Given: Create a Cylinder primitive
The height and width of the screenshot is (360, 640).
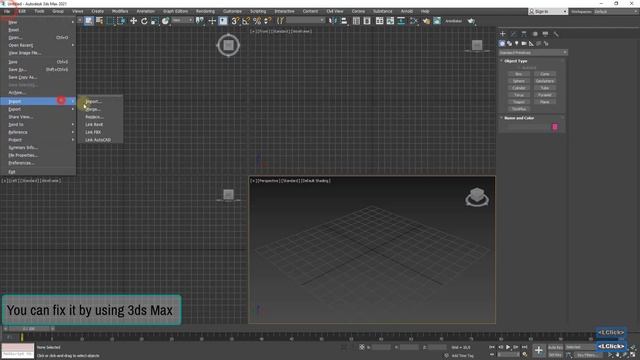Looking at the screenshot, I should pos(519,88).
